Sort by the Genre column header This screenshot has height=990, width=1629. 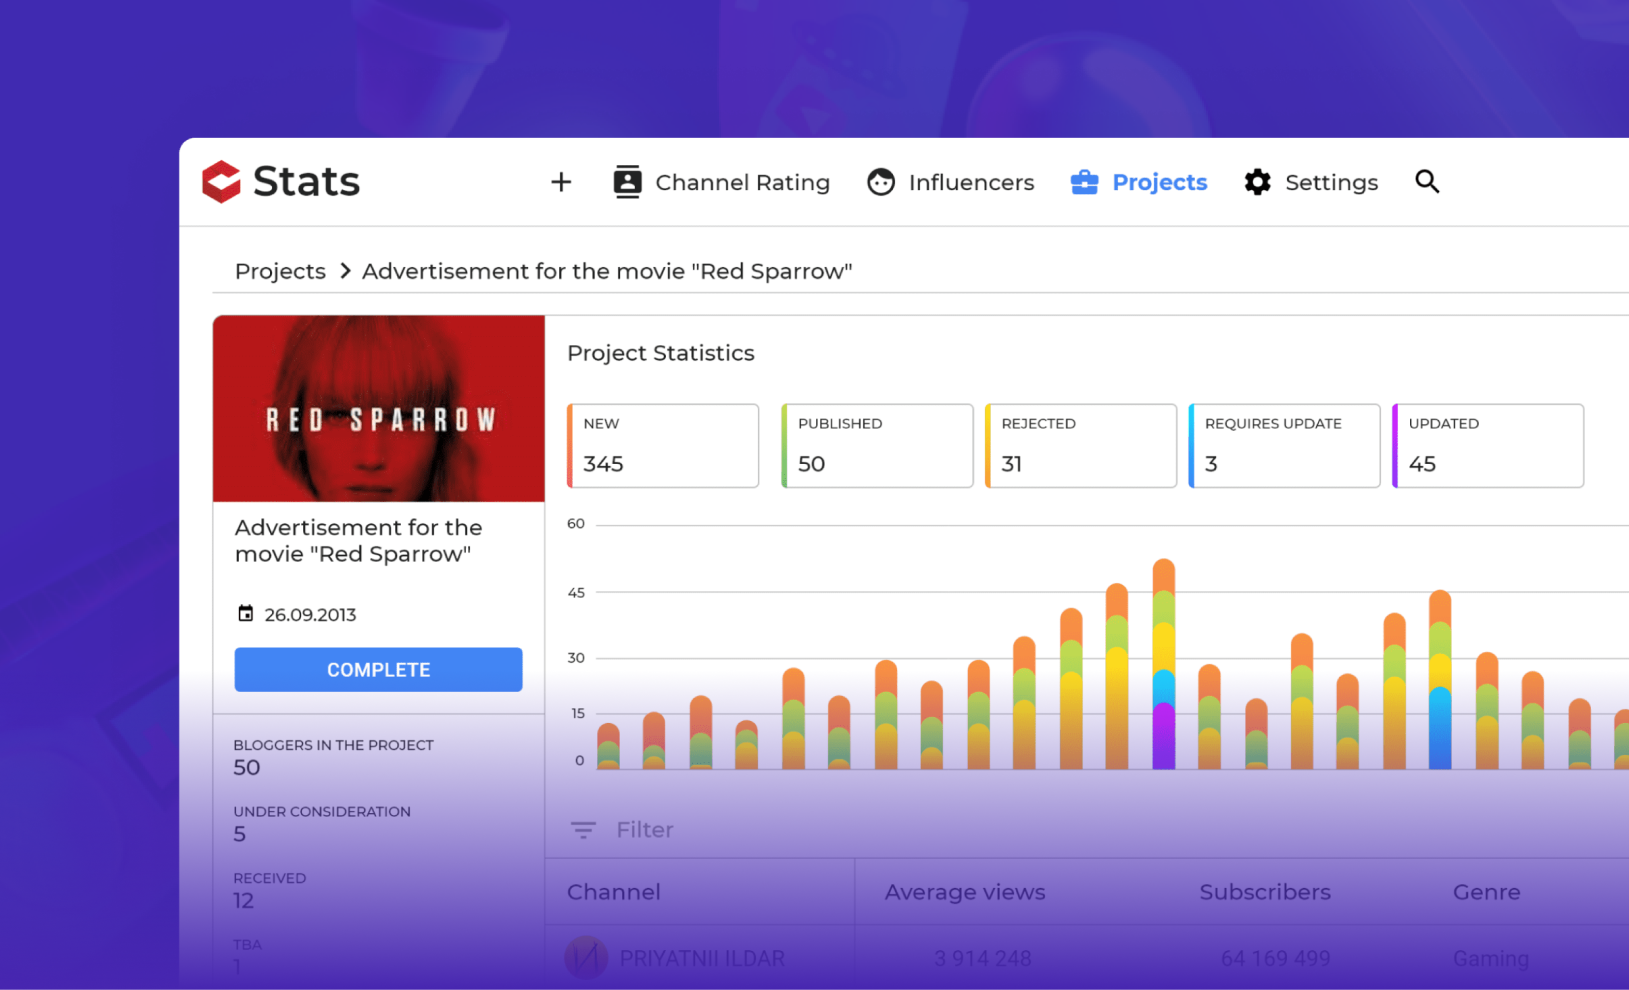1486,892
